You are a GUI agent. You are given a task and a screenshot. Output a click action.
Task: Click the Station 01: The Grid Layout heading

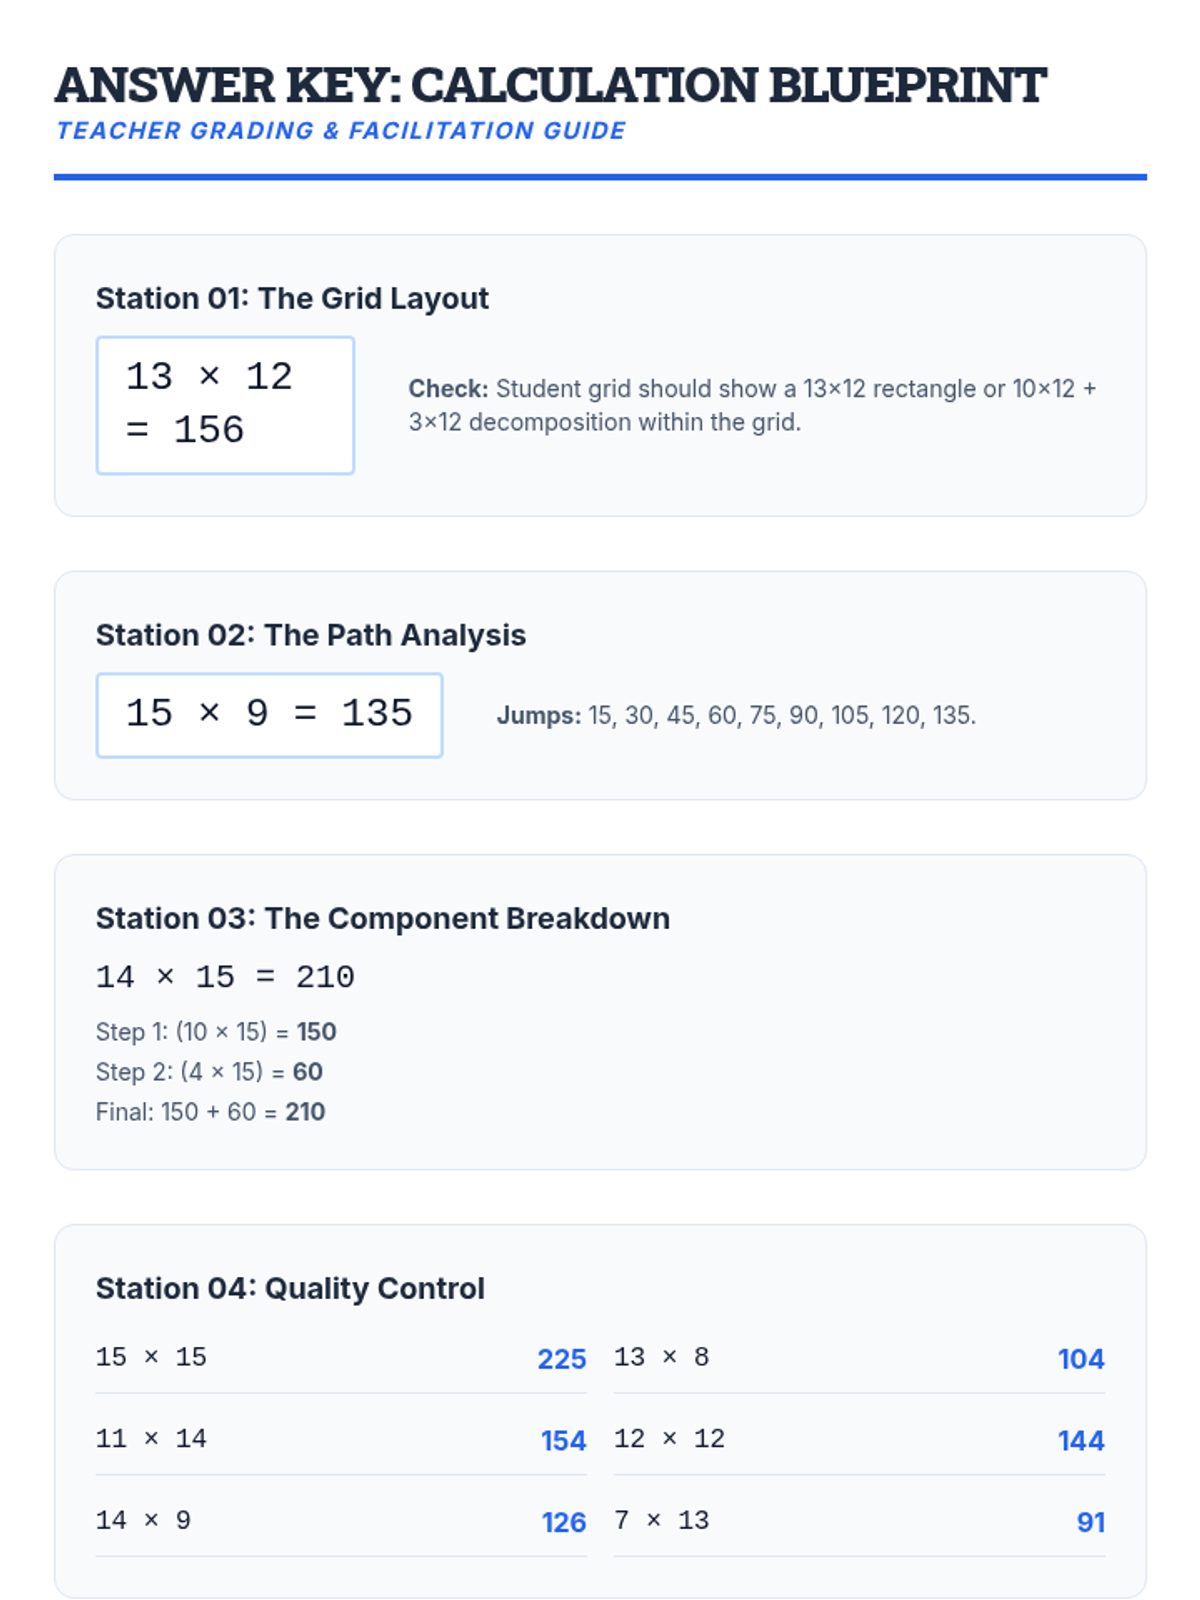(x=292, y=298)
